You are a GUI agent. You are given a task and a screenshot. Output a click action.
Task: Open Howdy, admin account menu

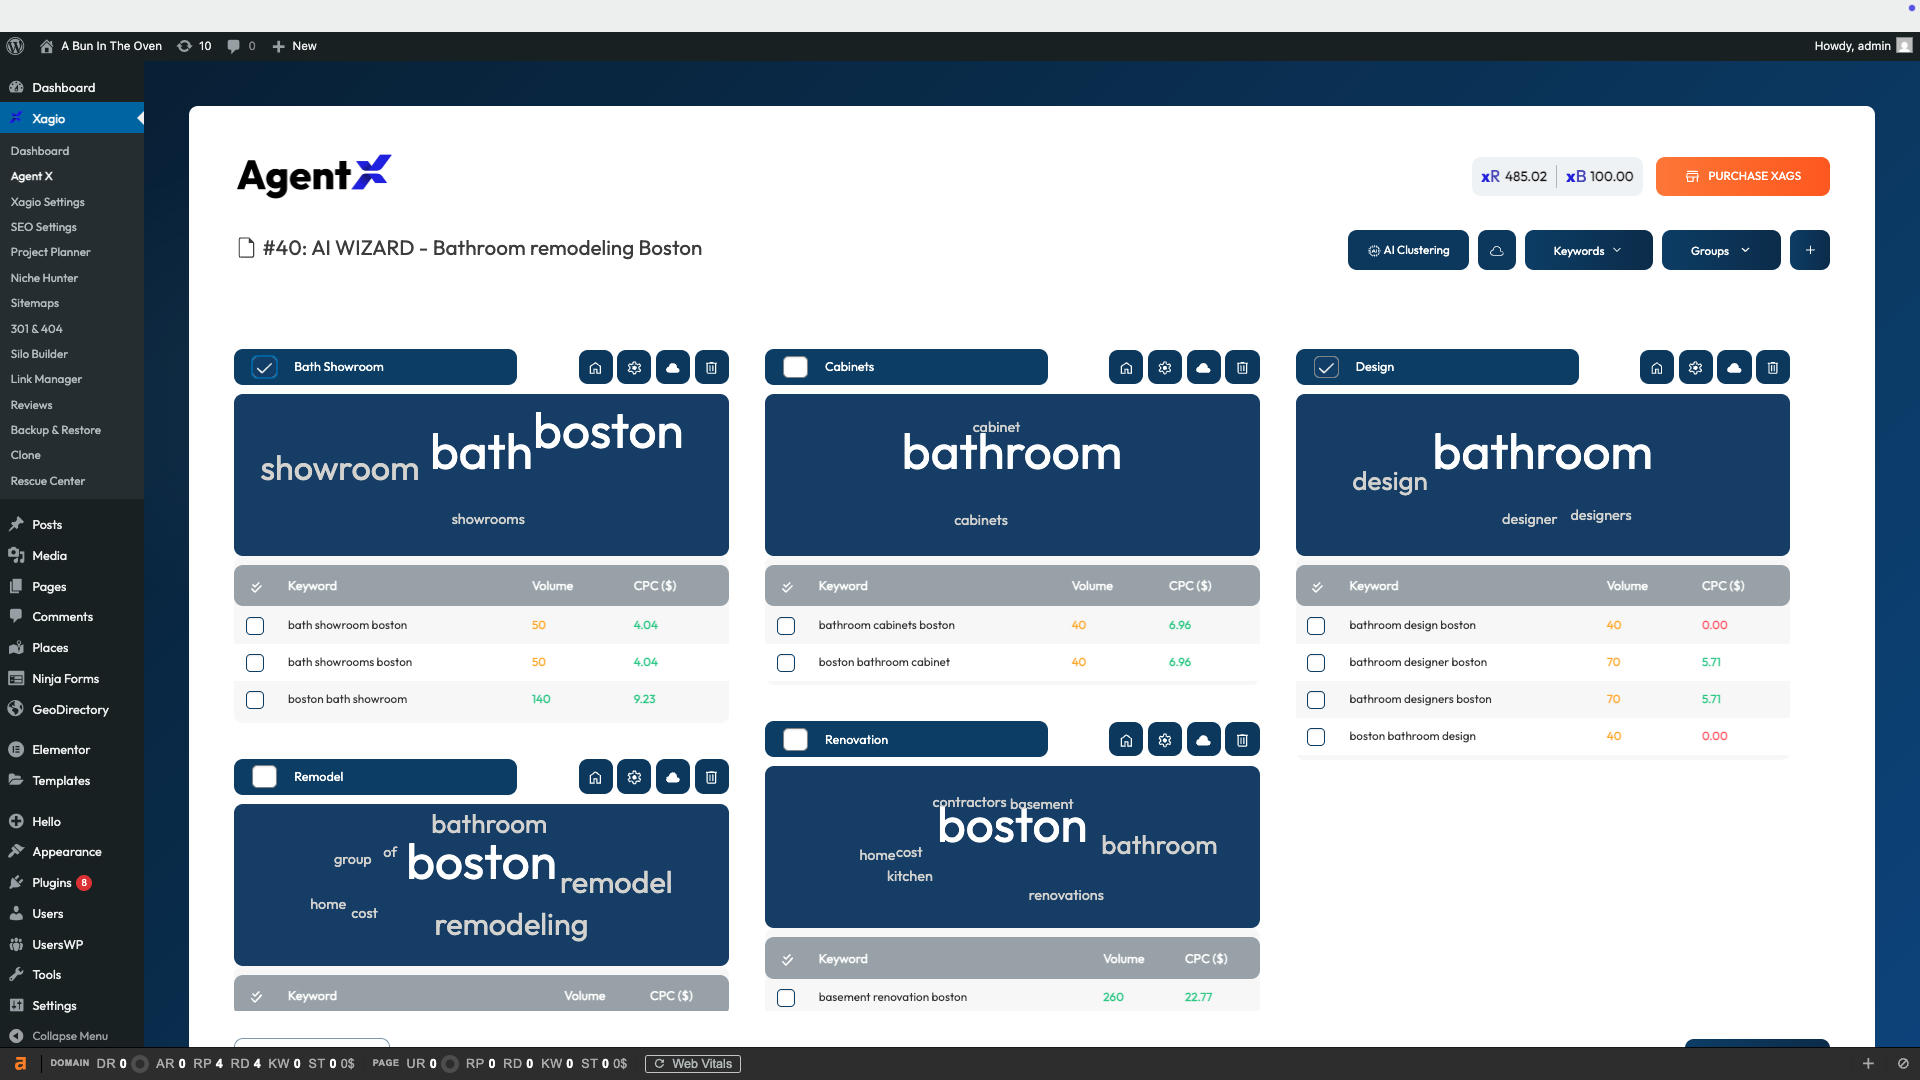(1863, 46)
